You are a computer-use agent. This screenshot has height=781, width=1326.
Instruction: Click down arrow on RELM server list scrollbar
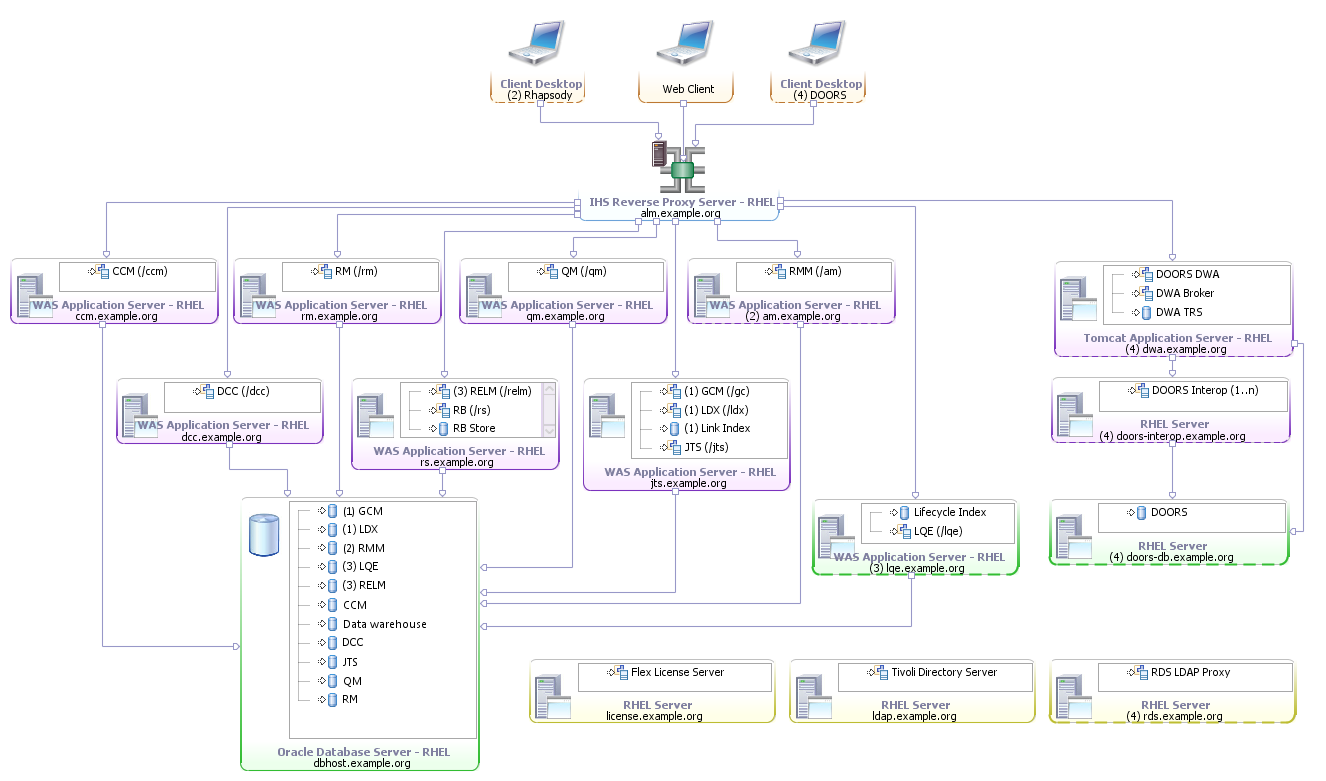(548, 430)
